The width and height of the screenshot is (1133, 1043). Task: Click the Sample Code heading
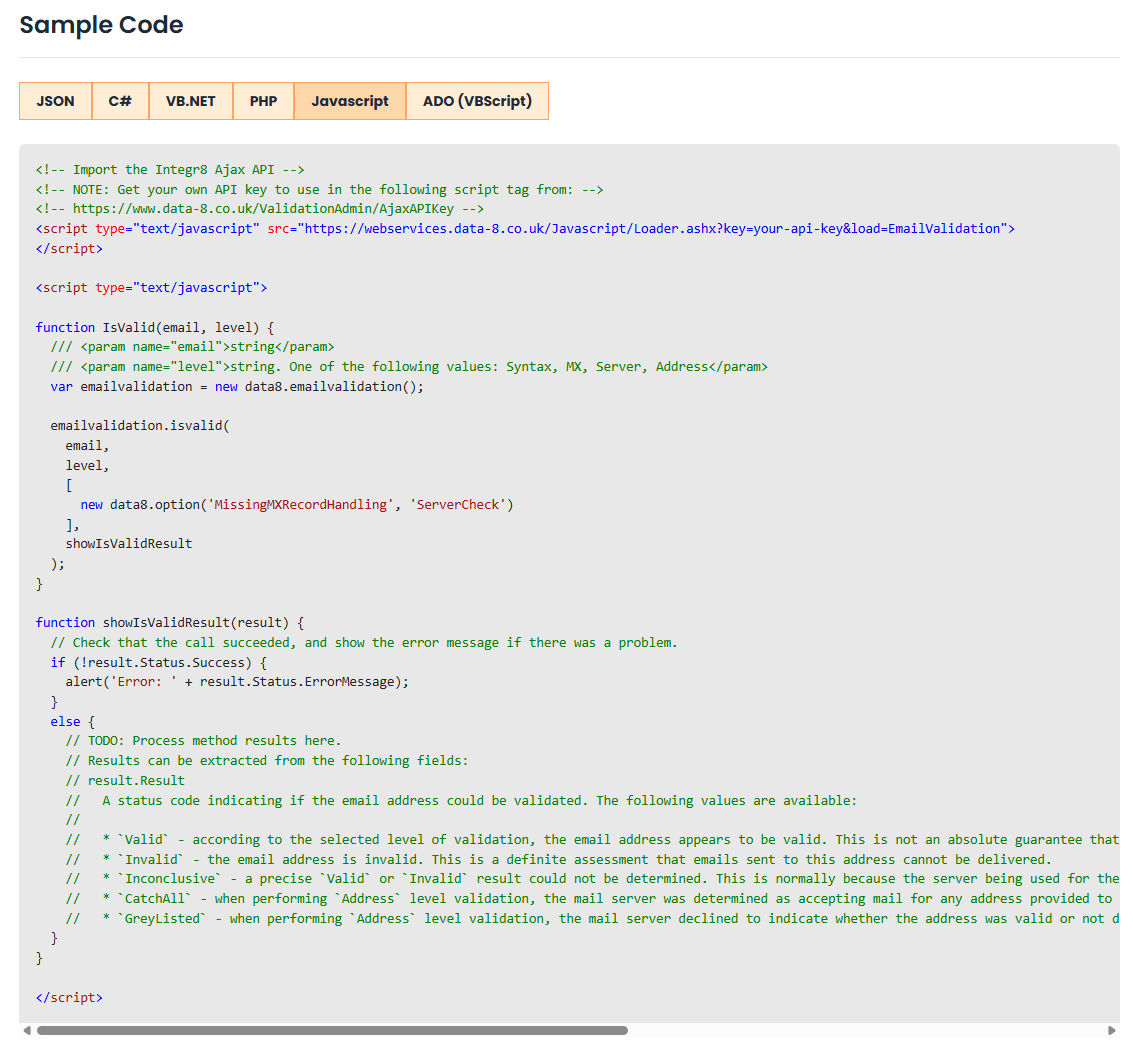pos(101,25)
